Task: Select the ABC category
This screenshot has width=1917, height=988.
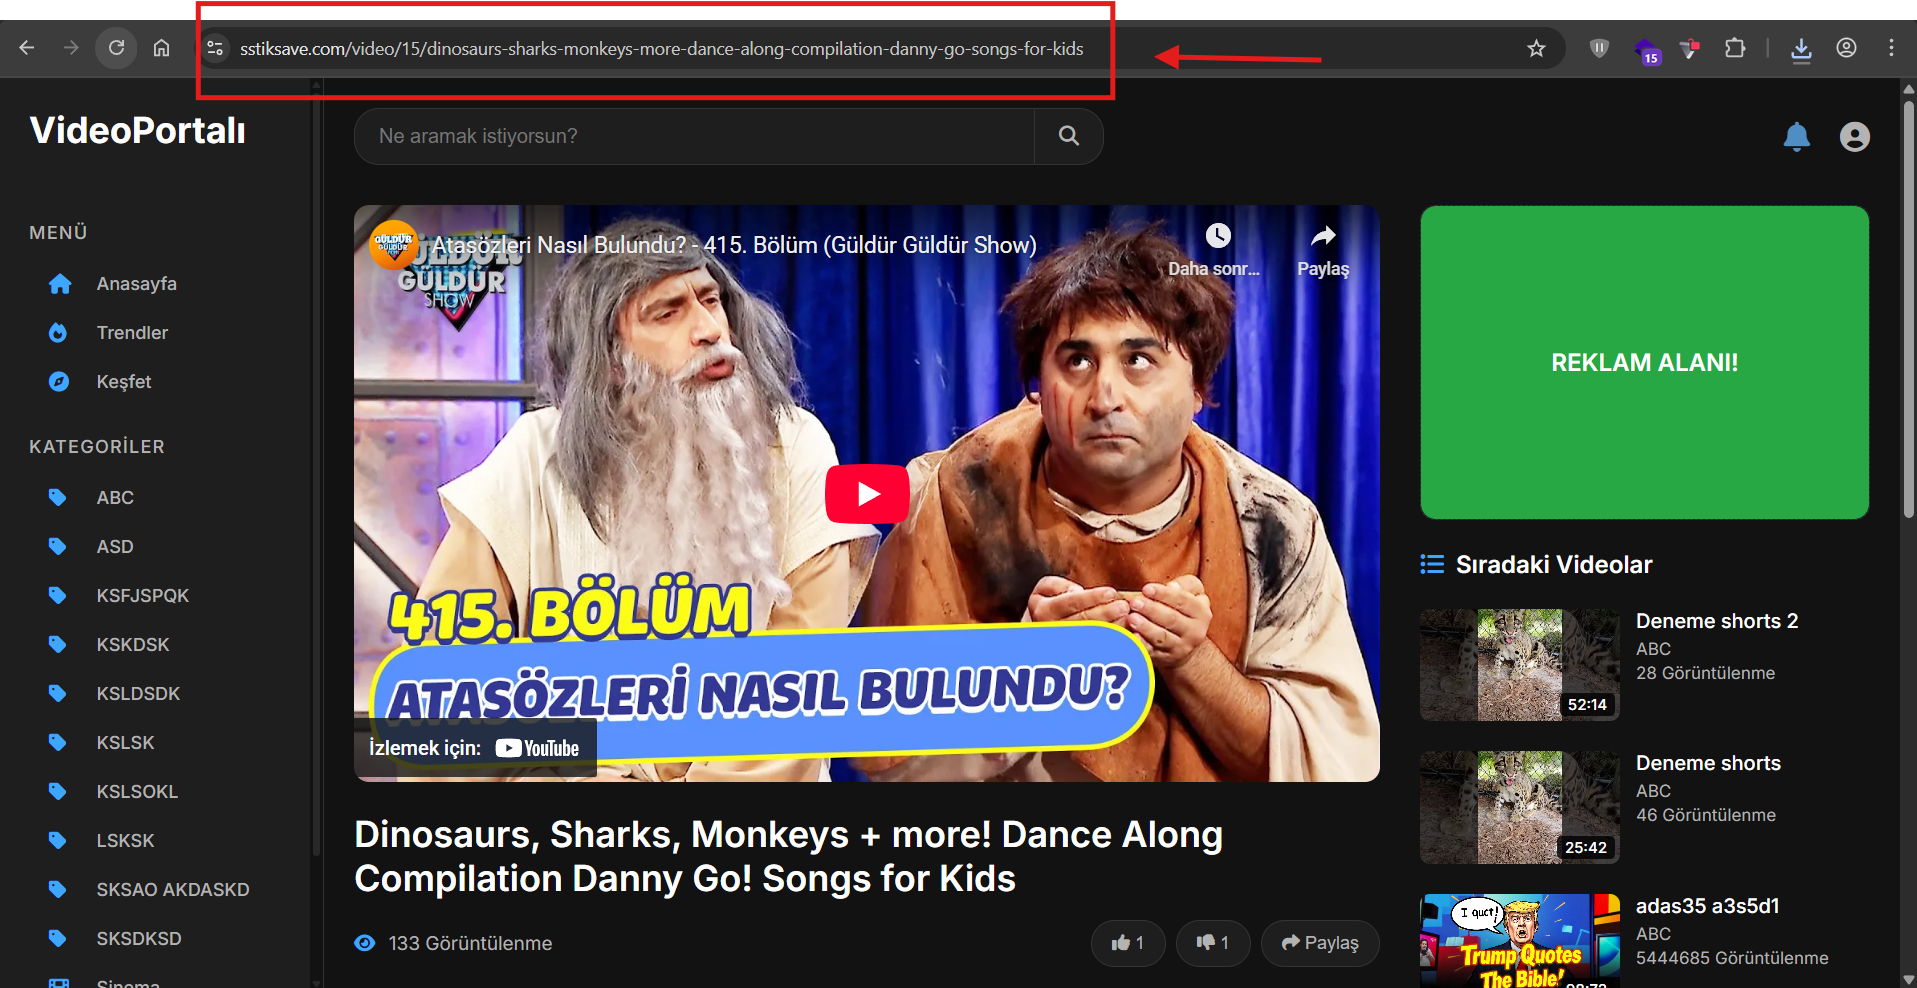Action: coord(115,498)
